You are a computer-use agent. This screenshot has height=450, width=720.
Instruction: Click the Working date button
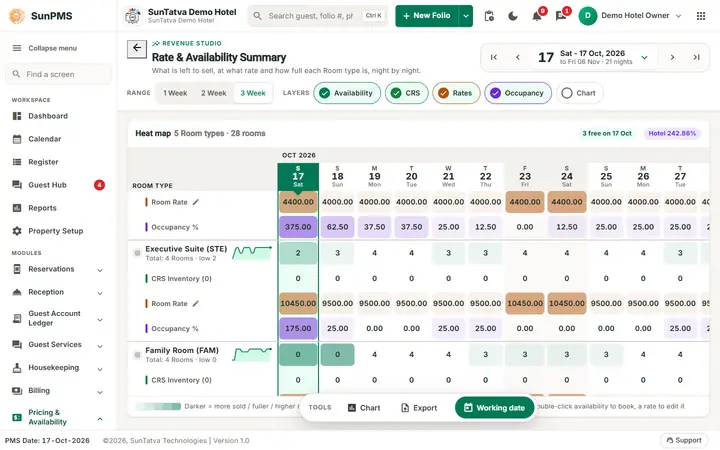[495, 408]
